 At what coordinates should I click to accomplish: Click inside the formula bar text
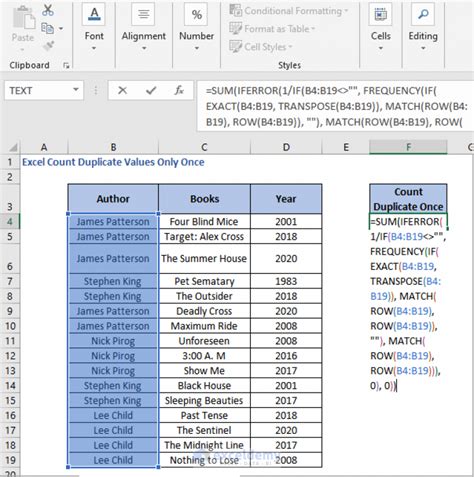pos(335,106)
